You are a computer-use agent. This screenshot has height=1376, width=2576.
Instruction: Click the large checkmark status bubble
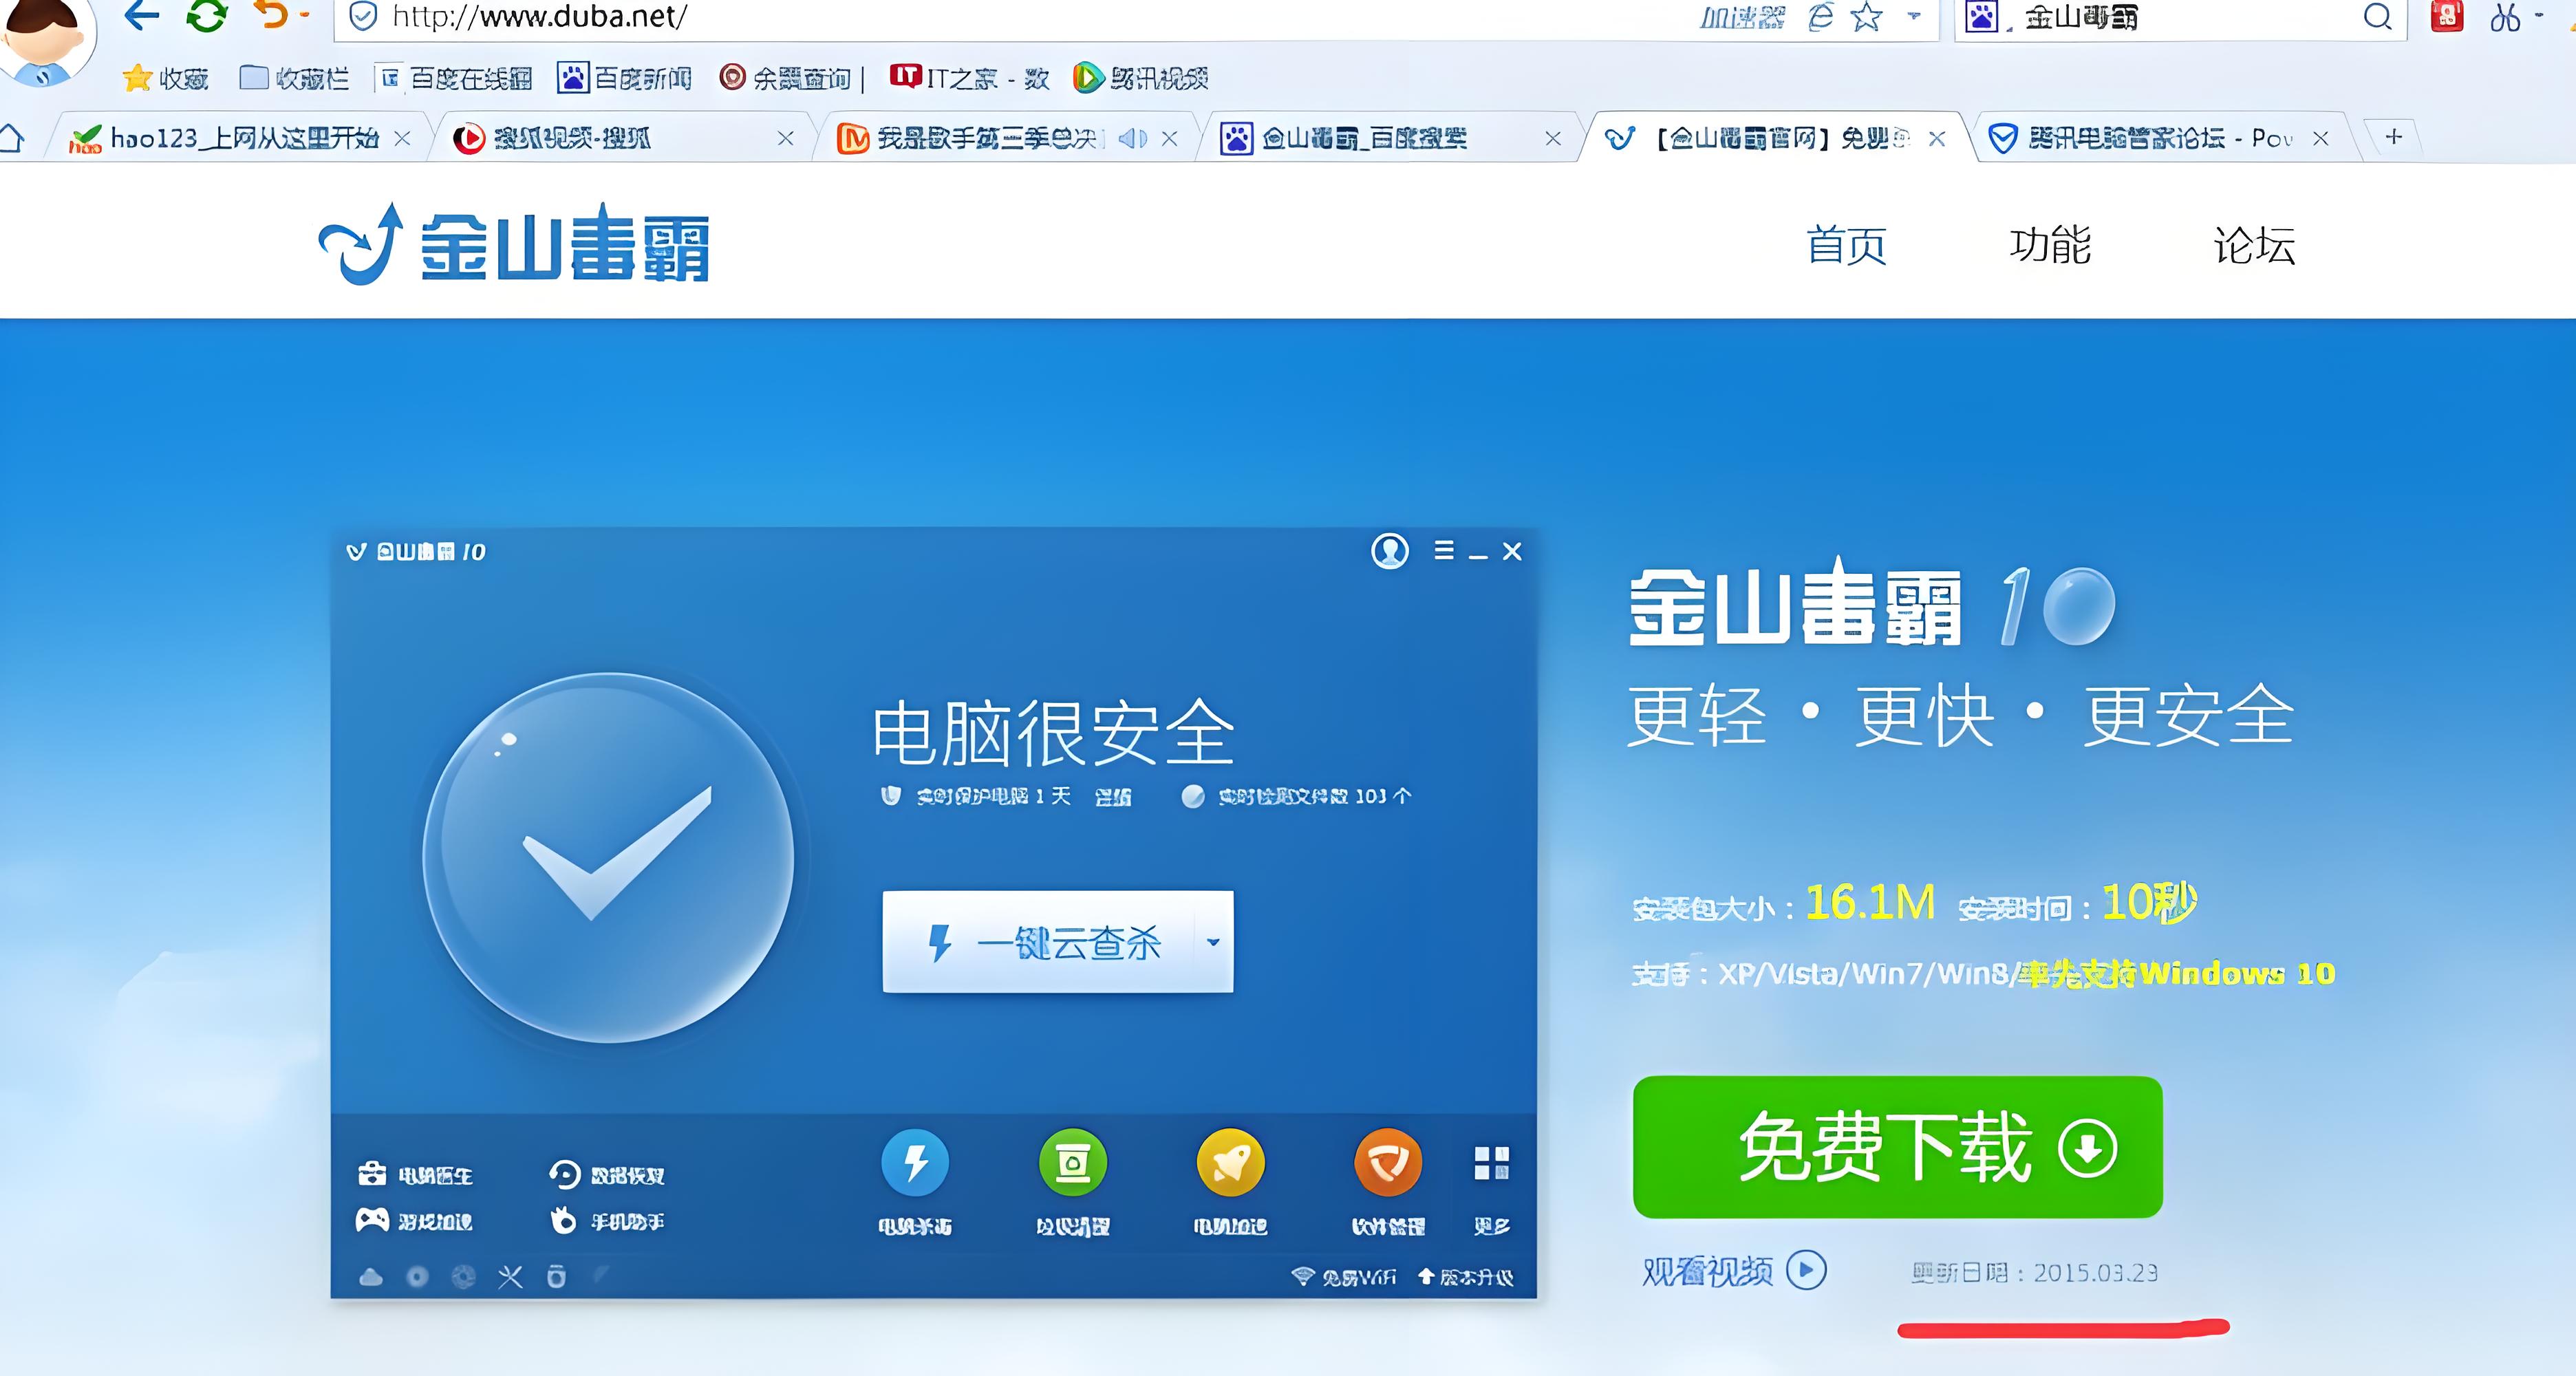click(x=608, y=857)
